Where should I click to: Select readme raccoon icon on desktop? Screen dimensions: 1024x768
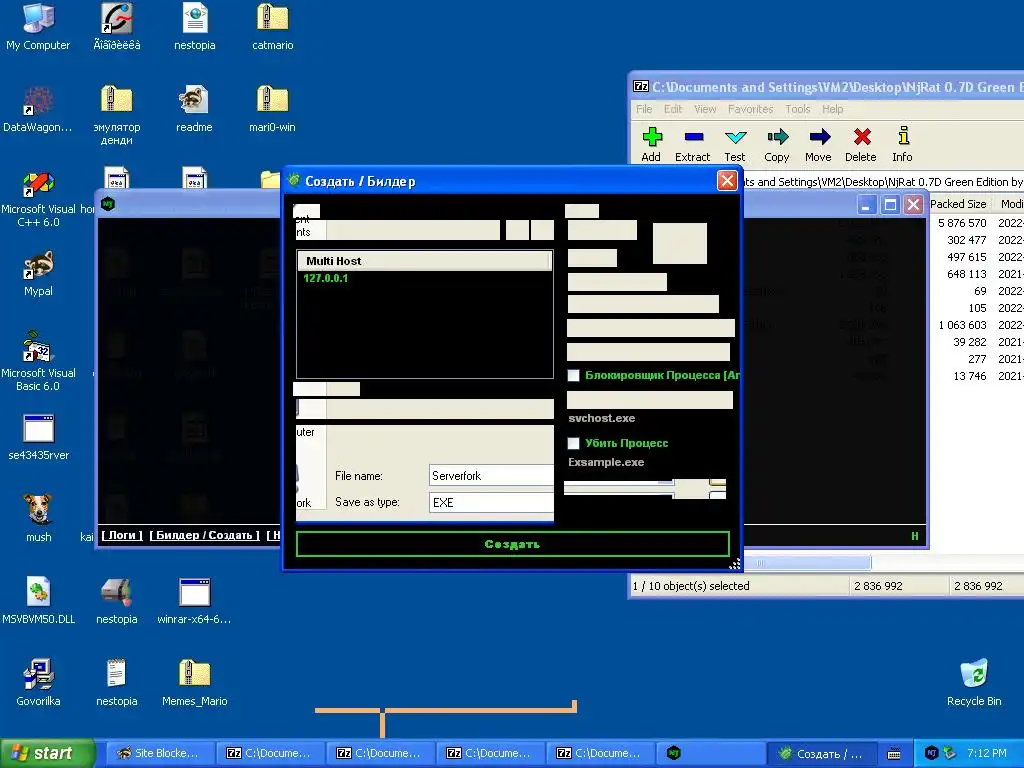point(194,108)
